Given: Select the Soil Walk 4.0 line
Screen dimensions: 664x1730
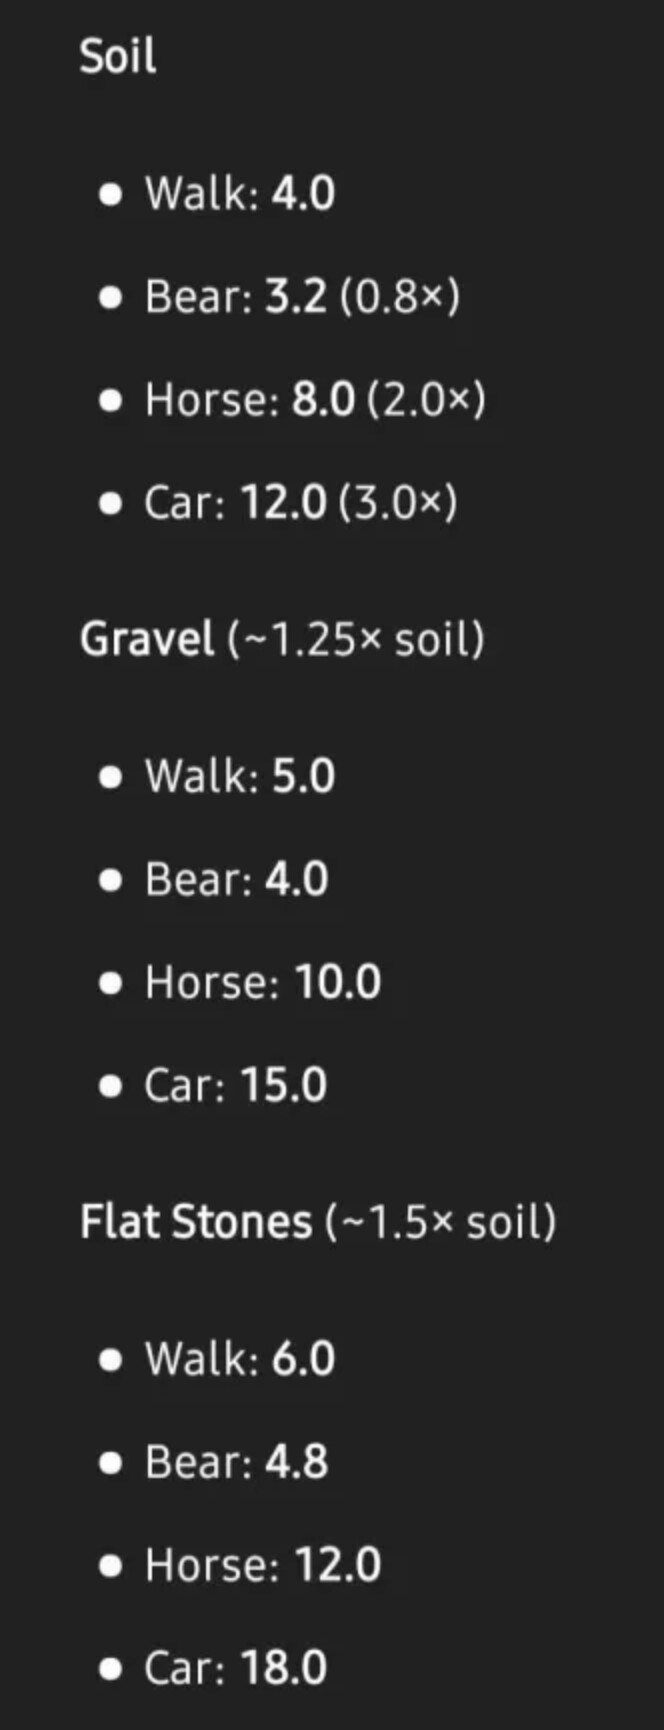Looking at the screenshot, I should [240, 193].
